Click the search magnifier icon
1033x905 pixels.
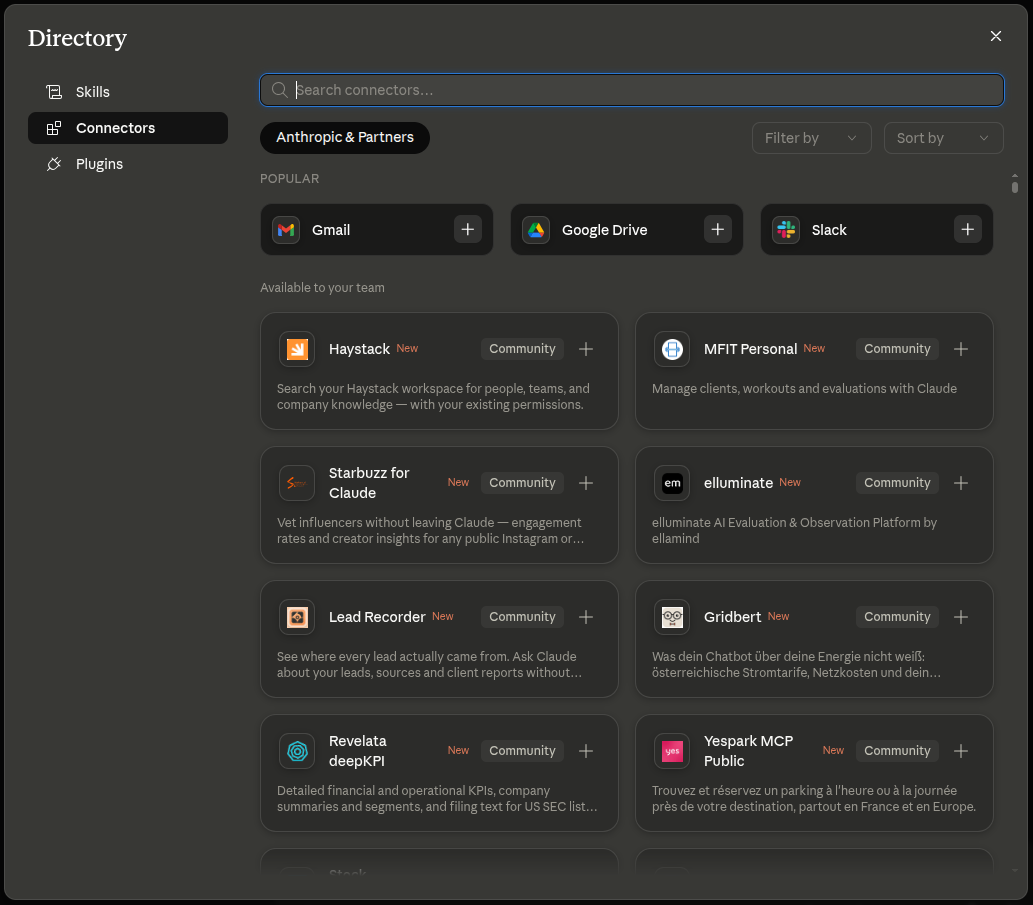pos(279,90)
